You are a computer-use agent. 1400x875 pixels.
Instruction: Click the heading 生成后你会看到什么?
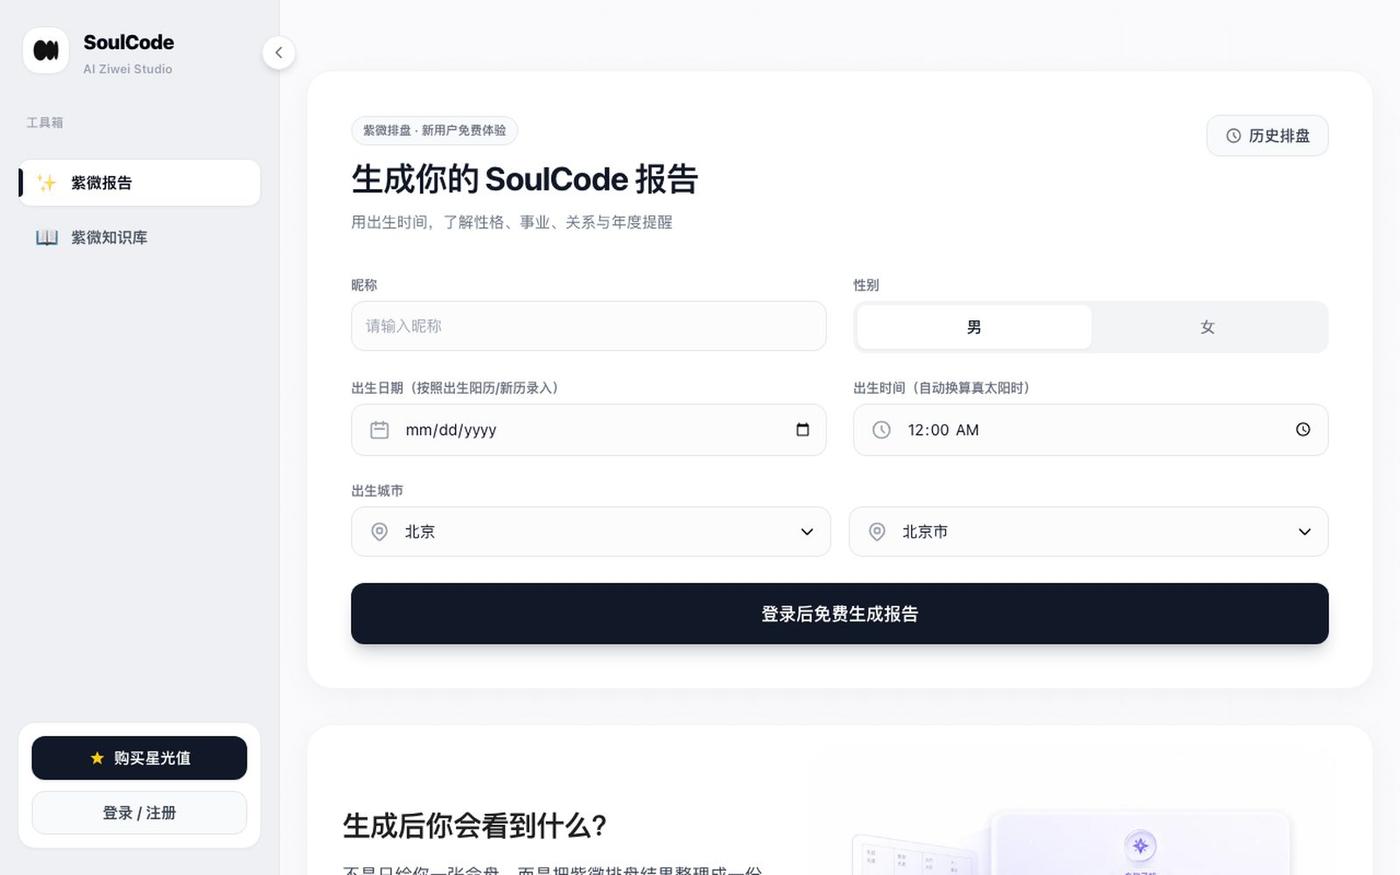[475, 826]
